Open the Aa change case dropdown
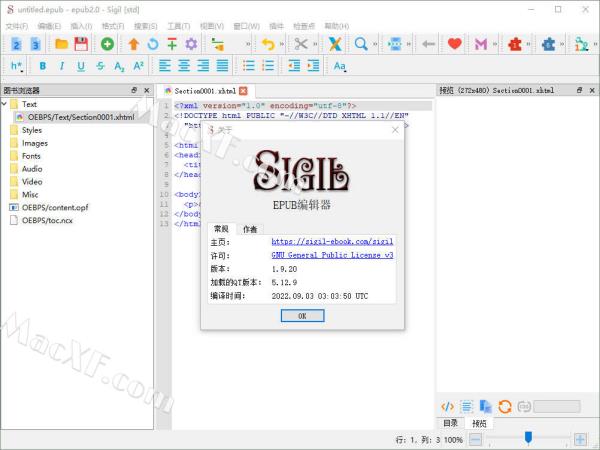This screenshot has height=450, width=600. tap(340, 66)
